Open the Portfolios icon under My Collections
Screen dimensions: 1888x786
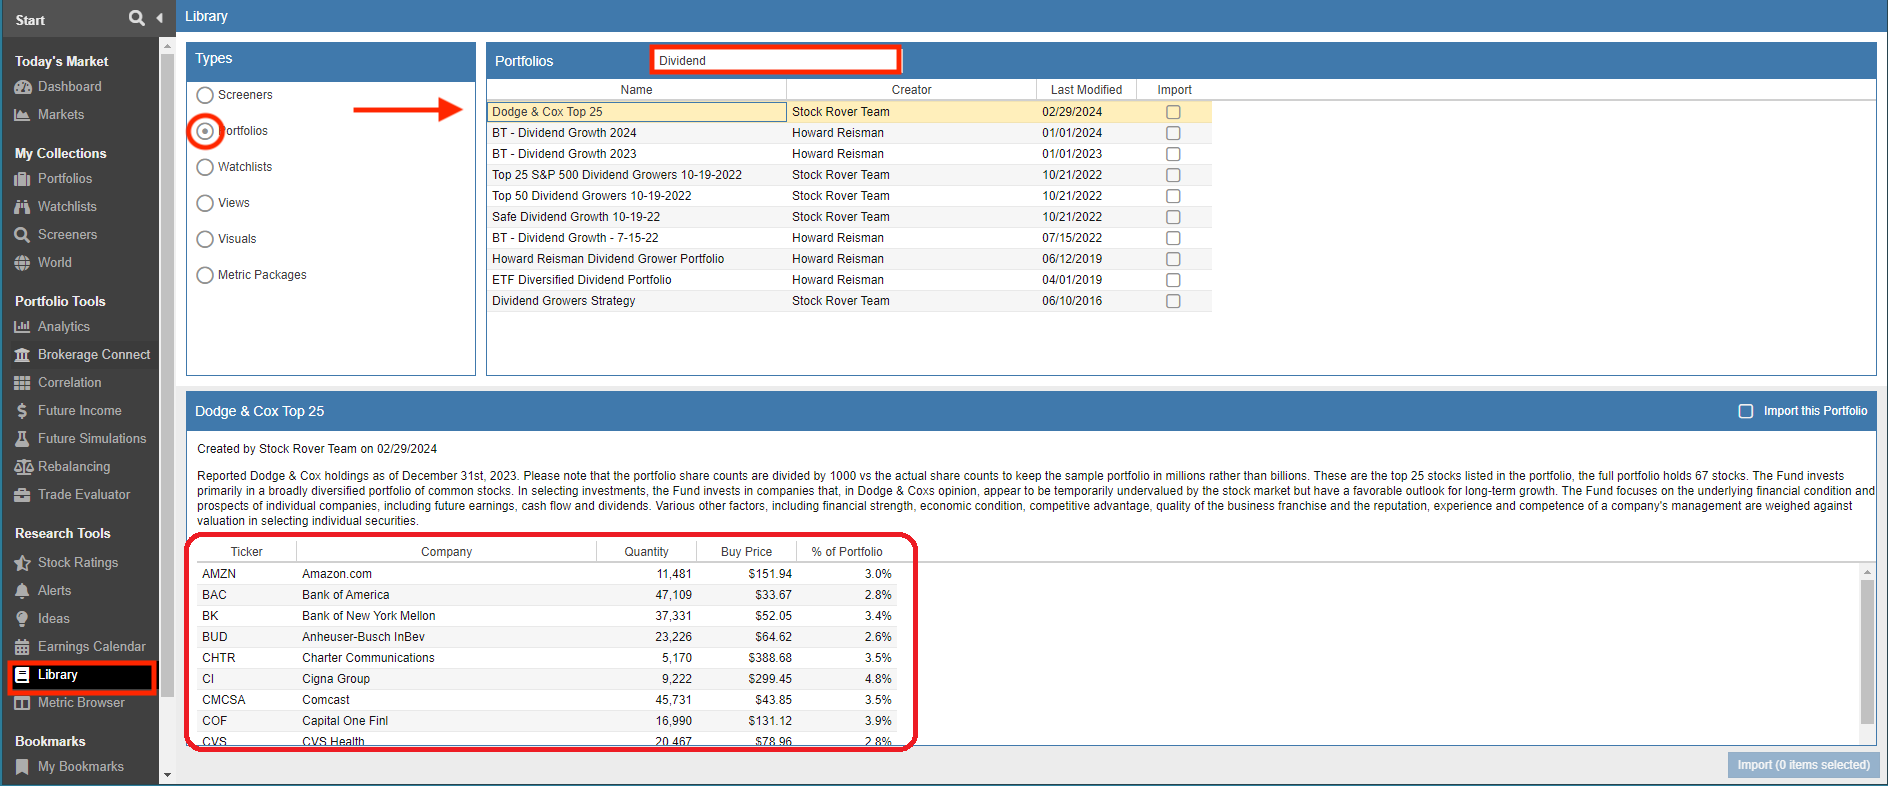point(22,179)
